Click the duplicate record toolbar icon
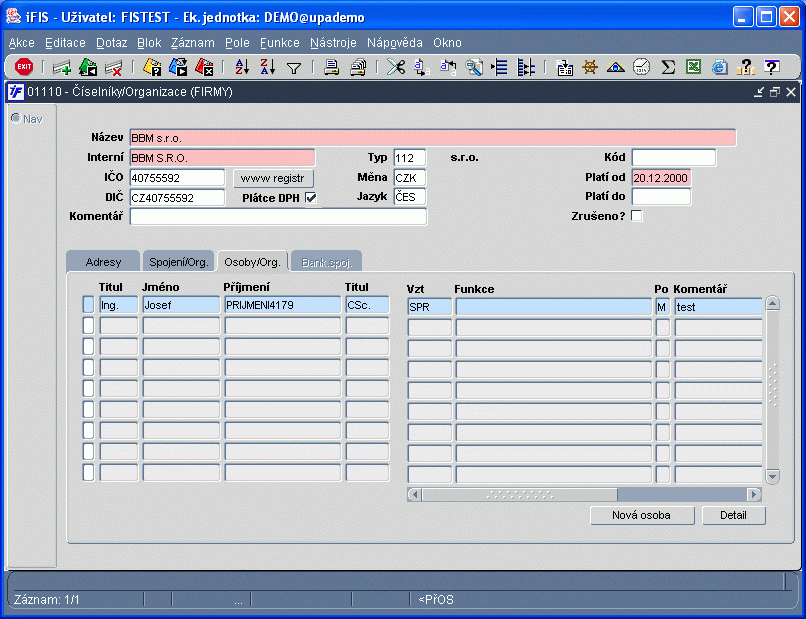The width and height of the screenshot is (806, 619). 88,67
